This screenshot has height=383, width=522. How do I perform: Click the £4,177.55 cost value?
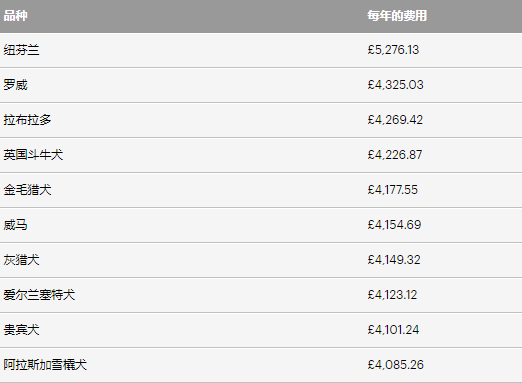392,190
